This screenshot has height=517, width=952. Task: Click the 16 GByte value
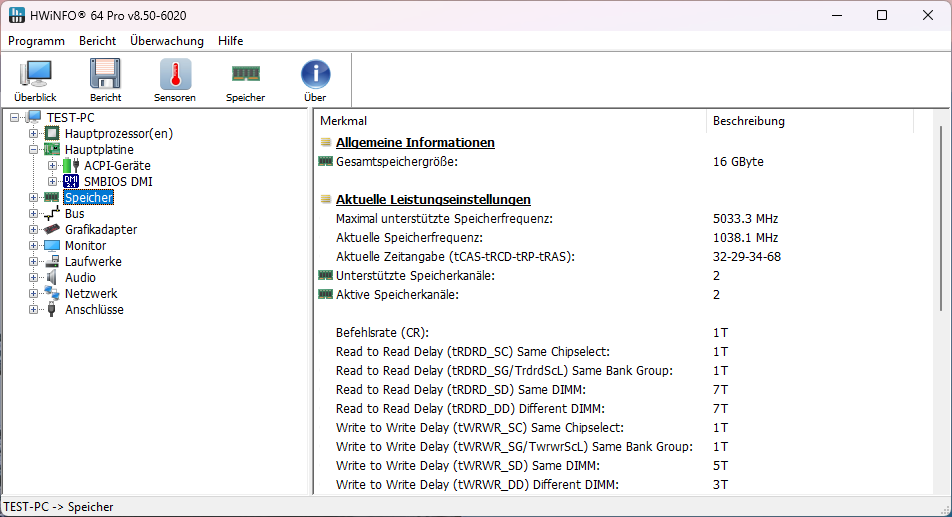[x=738, y=161]
